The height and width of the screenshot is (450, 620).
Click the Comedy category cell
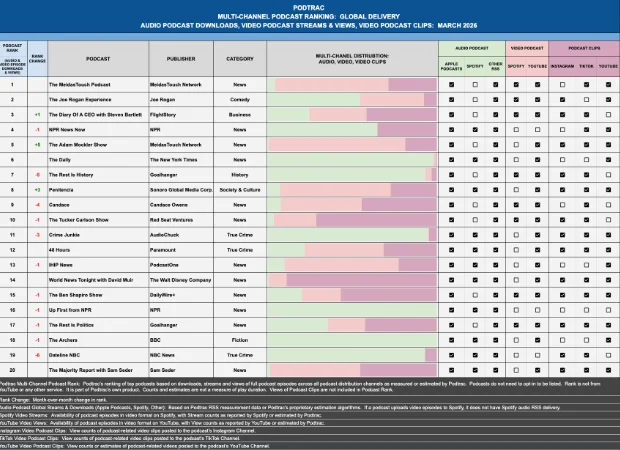coord(240,100)
